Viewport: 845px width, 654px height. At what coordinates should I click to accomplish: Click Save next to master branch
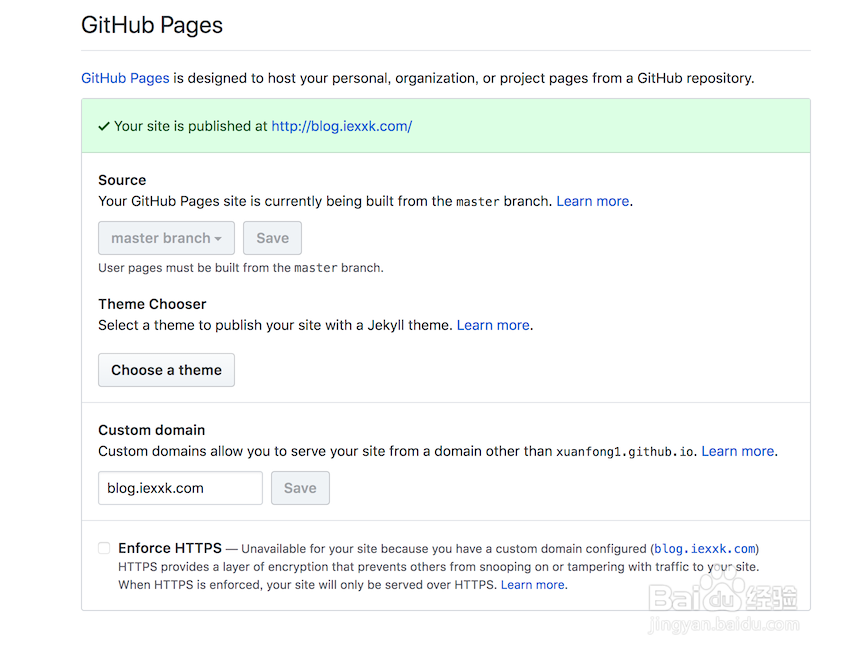coord(272,238)
